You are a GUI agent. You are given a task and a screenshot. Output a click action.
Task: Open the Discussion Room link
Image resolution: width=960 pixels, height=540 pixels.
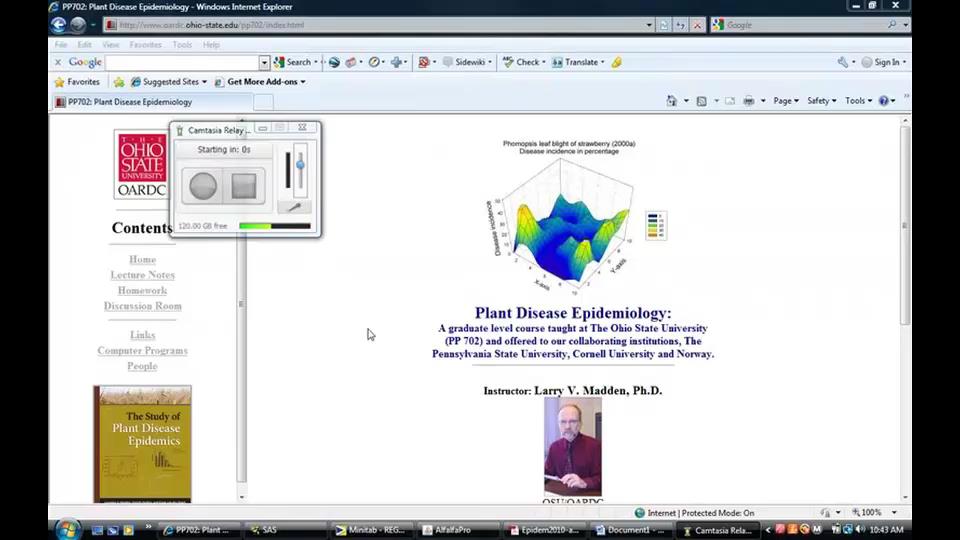143,306
